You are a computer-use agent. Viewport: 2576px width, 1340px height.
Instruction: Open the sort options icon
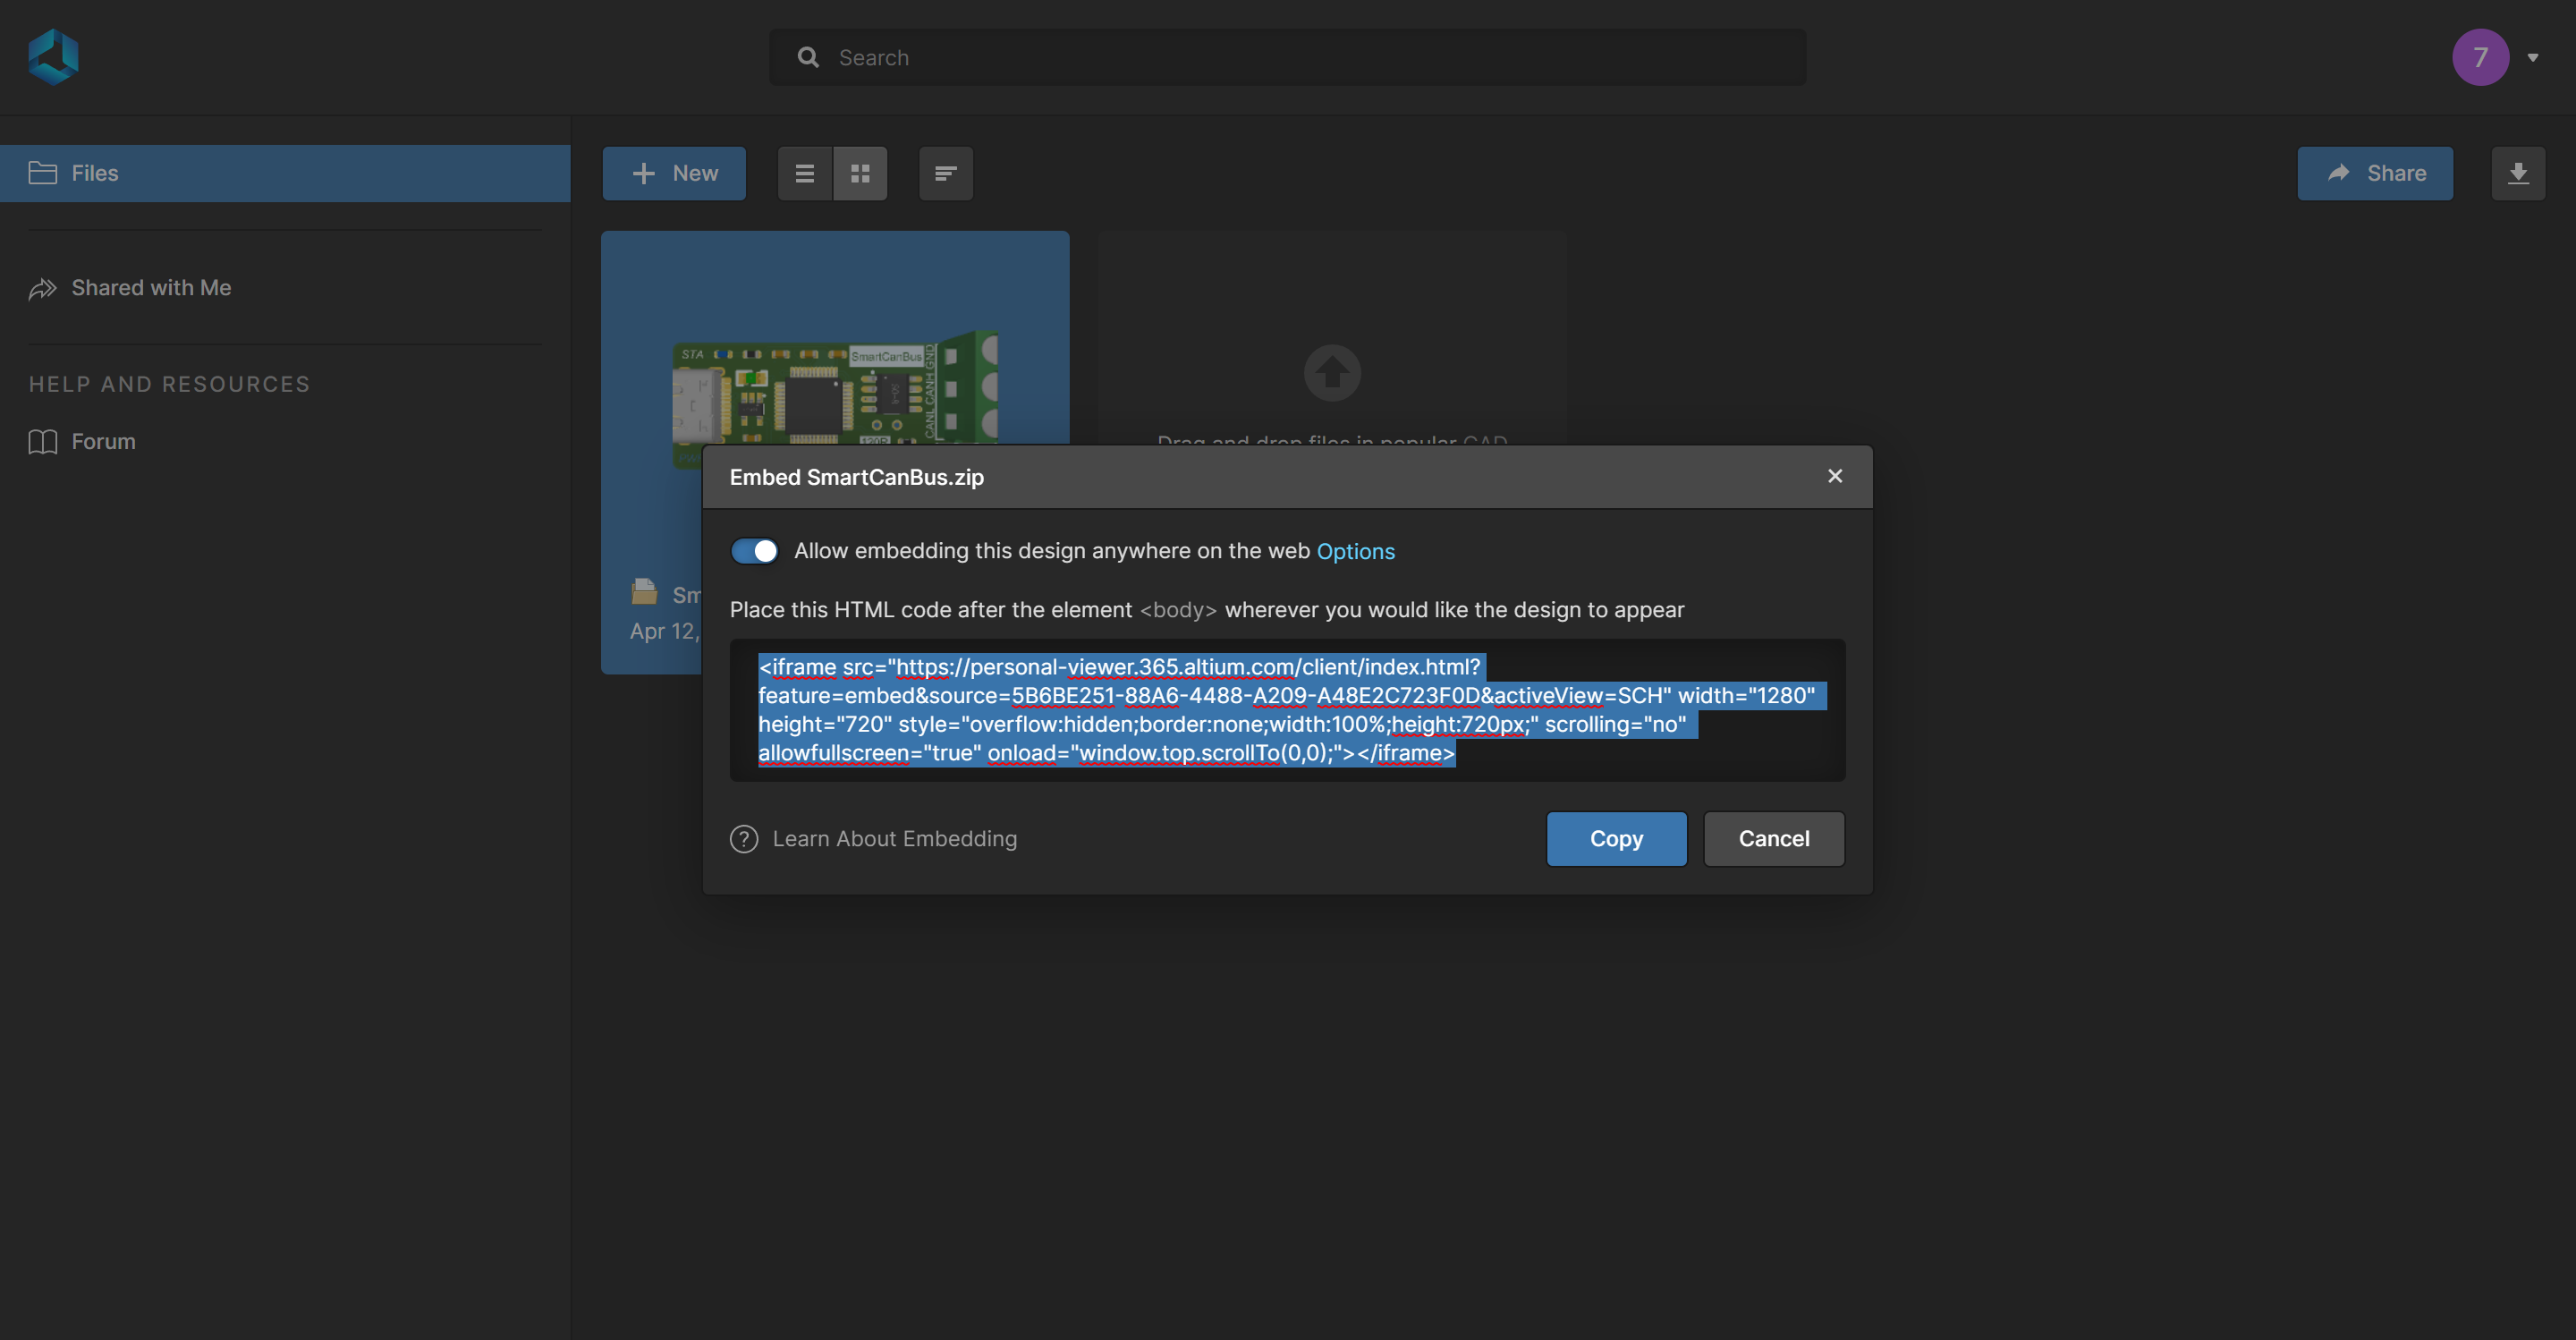pyautogui.click(x=946, y=174)
